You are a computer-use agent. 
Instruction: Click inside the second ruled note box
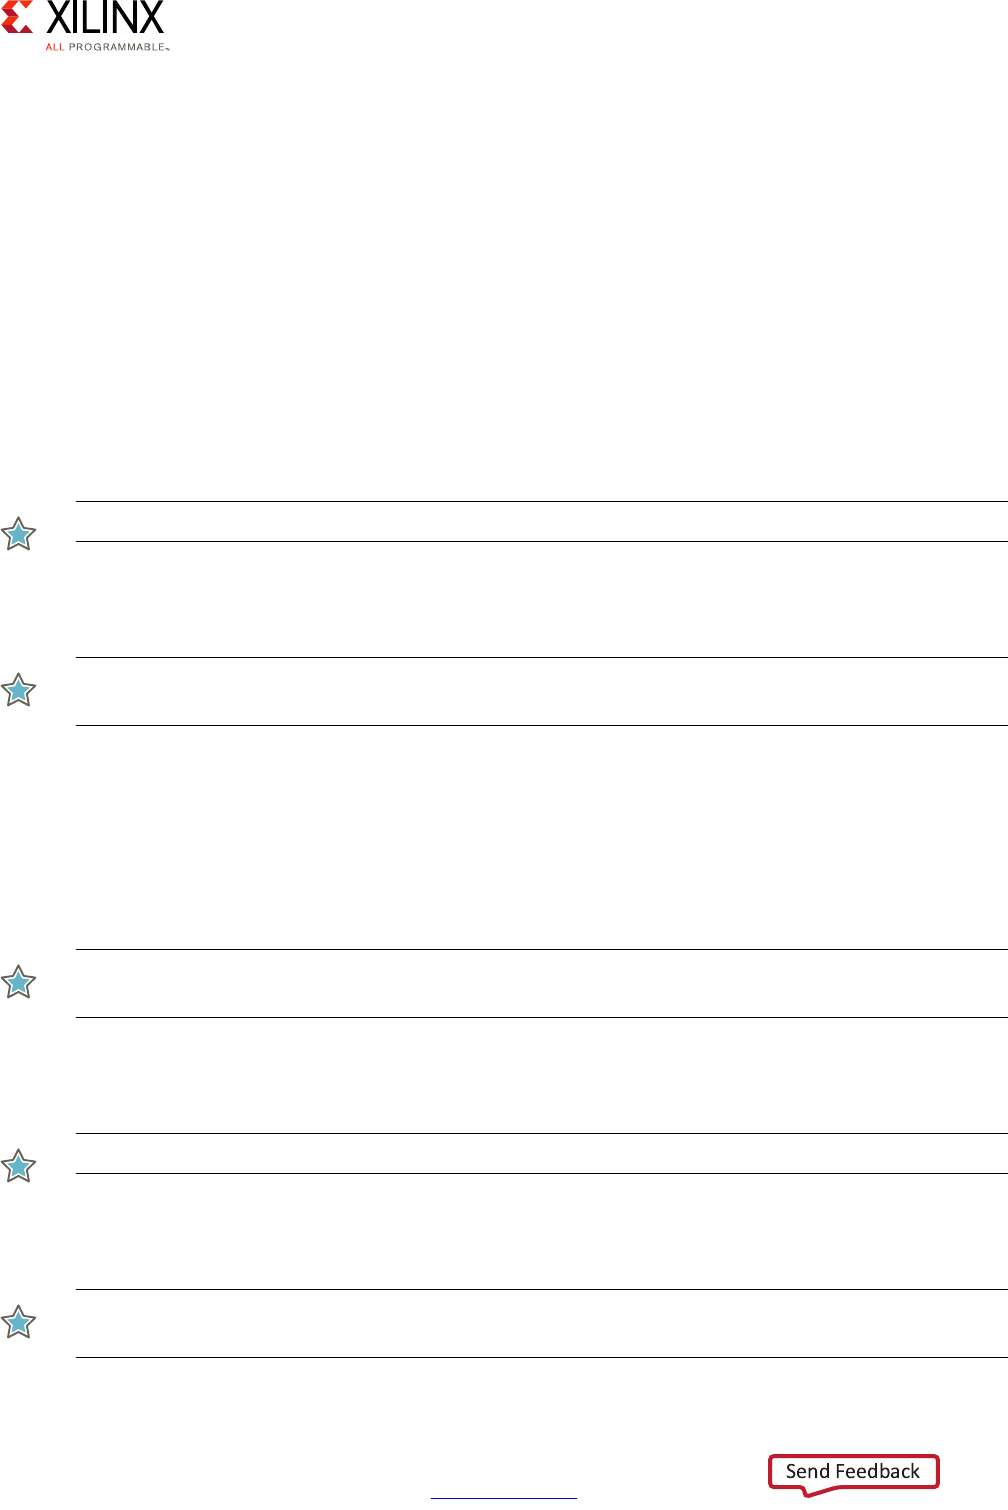542,691
